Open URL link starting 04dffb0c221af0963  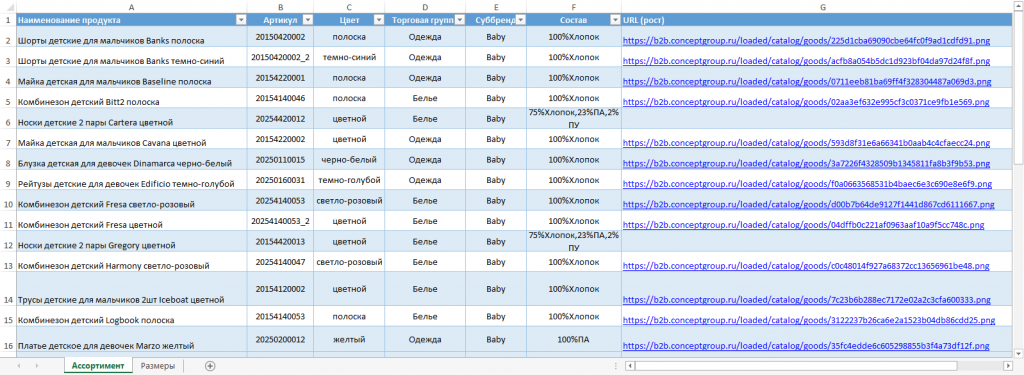pyautogui.click(x=803, y=224)
